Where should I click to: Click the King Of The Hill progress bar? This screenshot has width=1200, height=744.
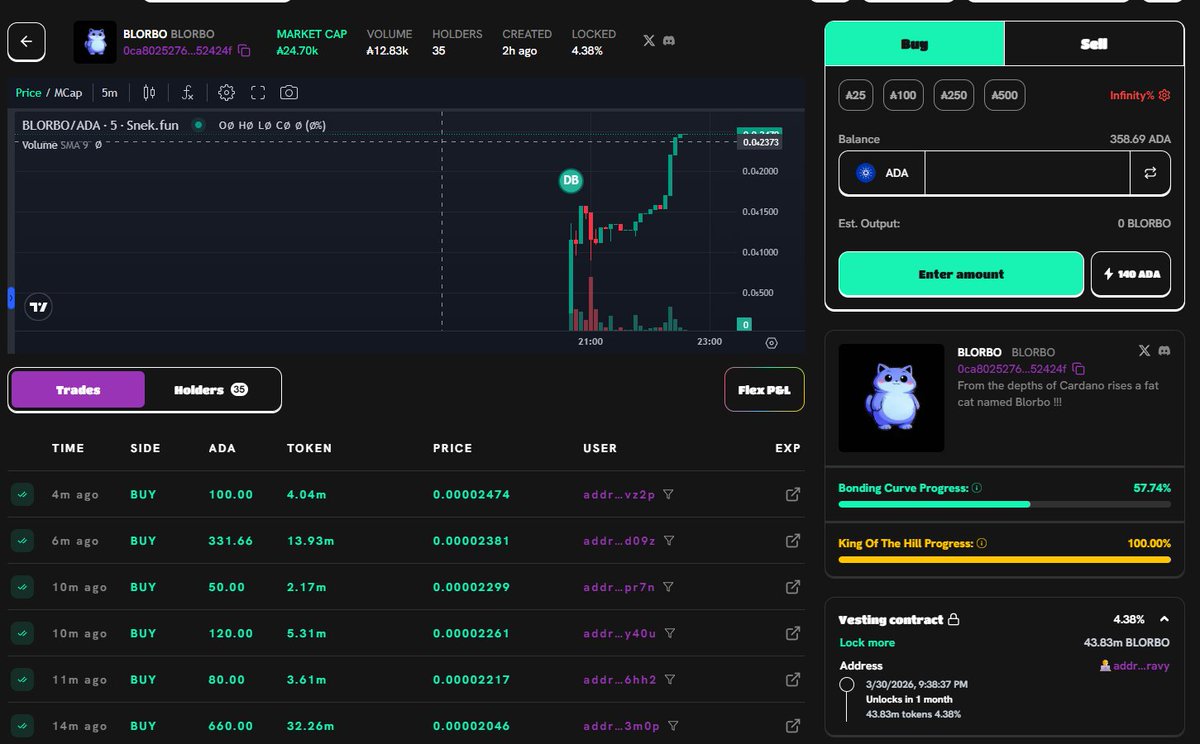tap(1004, 559)
